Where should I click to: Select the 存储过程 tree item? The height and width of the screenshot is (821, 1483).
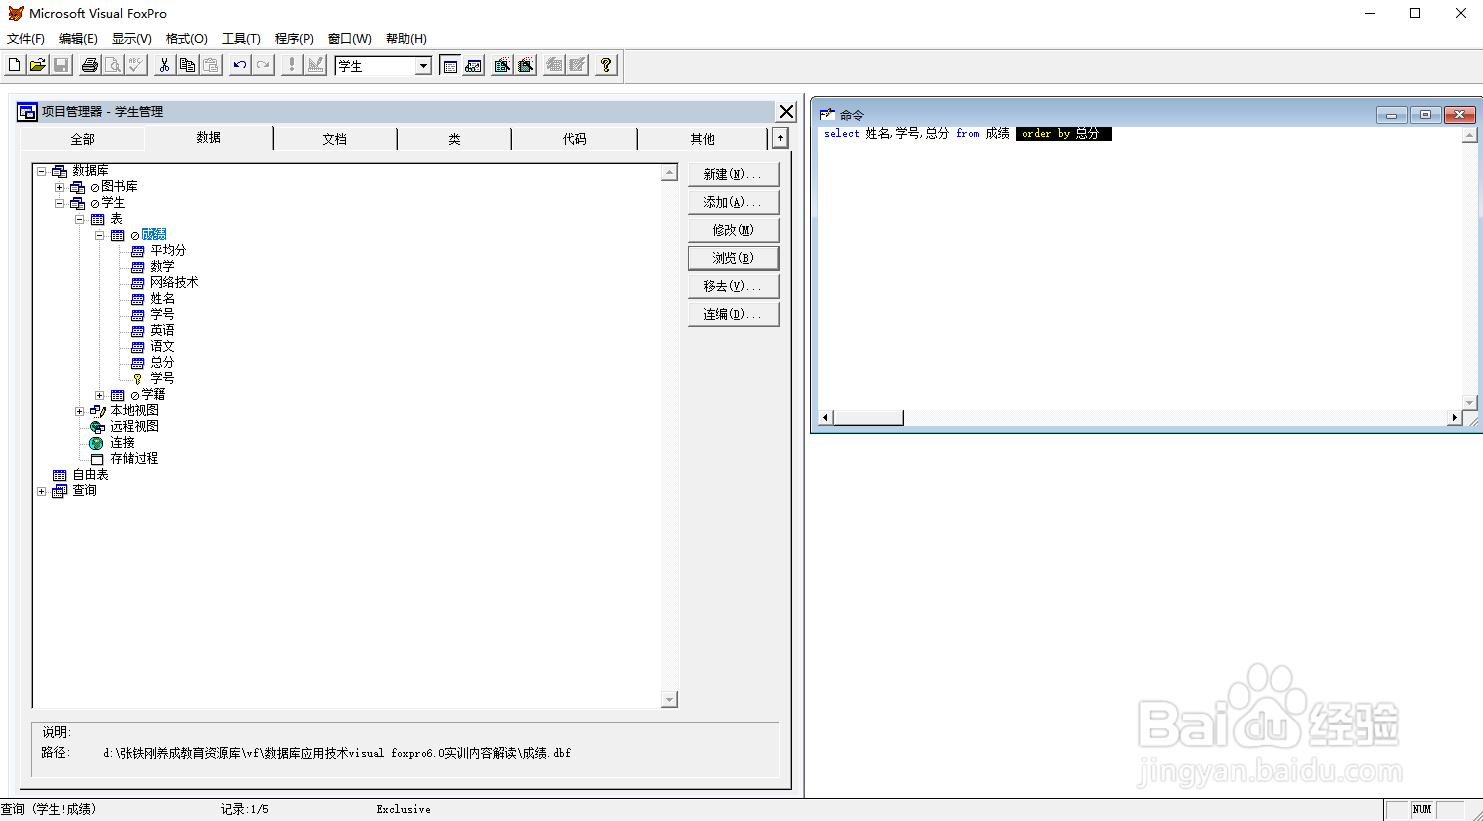click(x=134, y=459)
